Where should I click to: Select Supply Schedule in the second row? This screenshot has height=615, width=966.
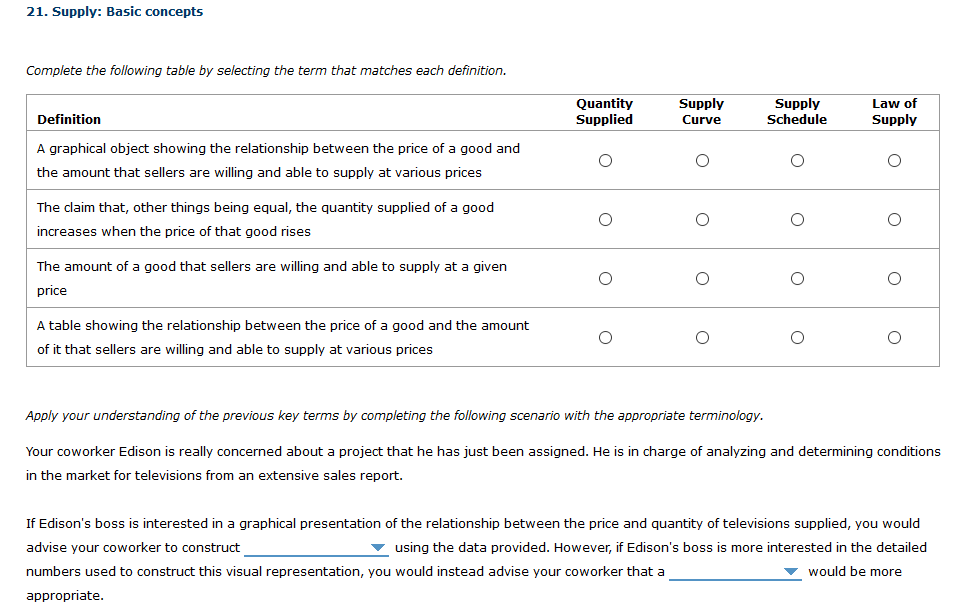[x=796, y=219]
